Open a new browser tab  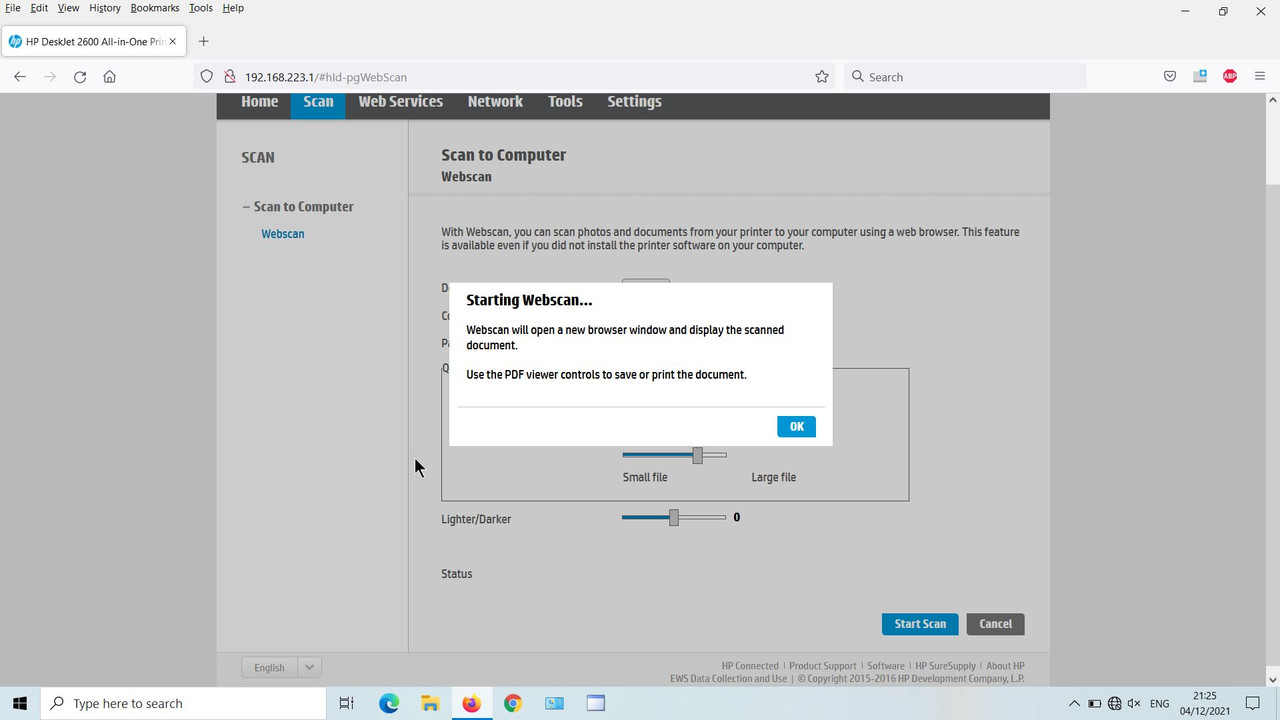(204, 42)
